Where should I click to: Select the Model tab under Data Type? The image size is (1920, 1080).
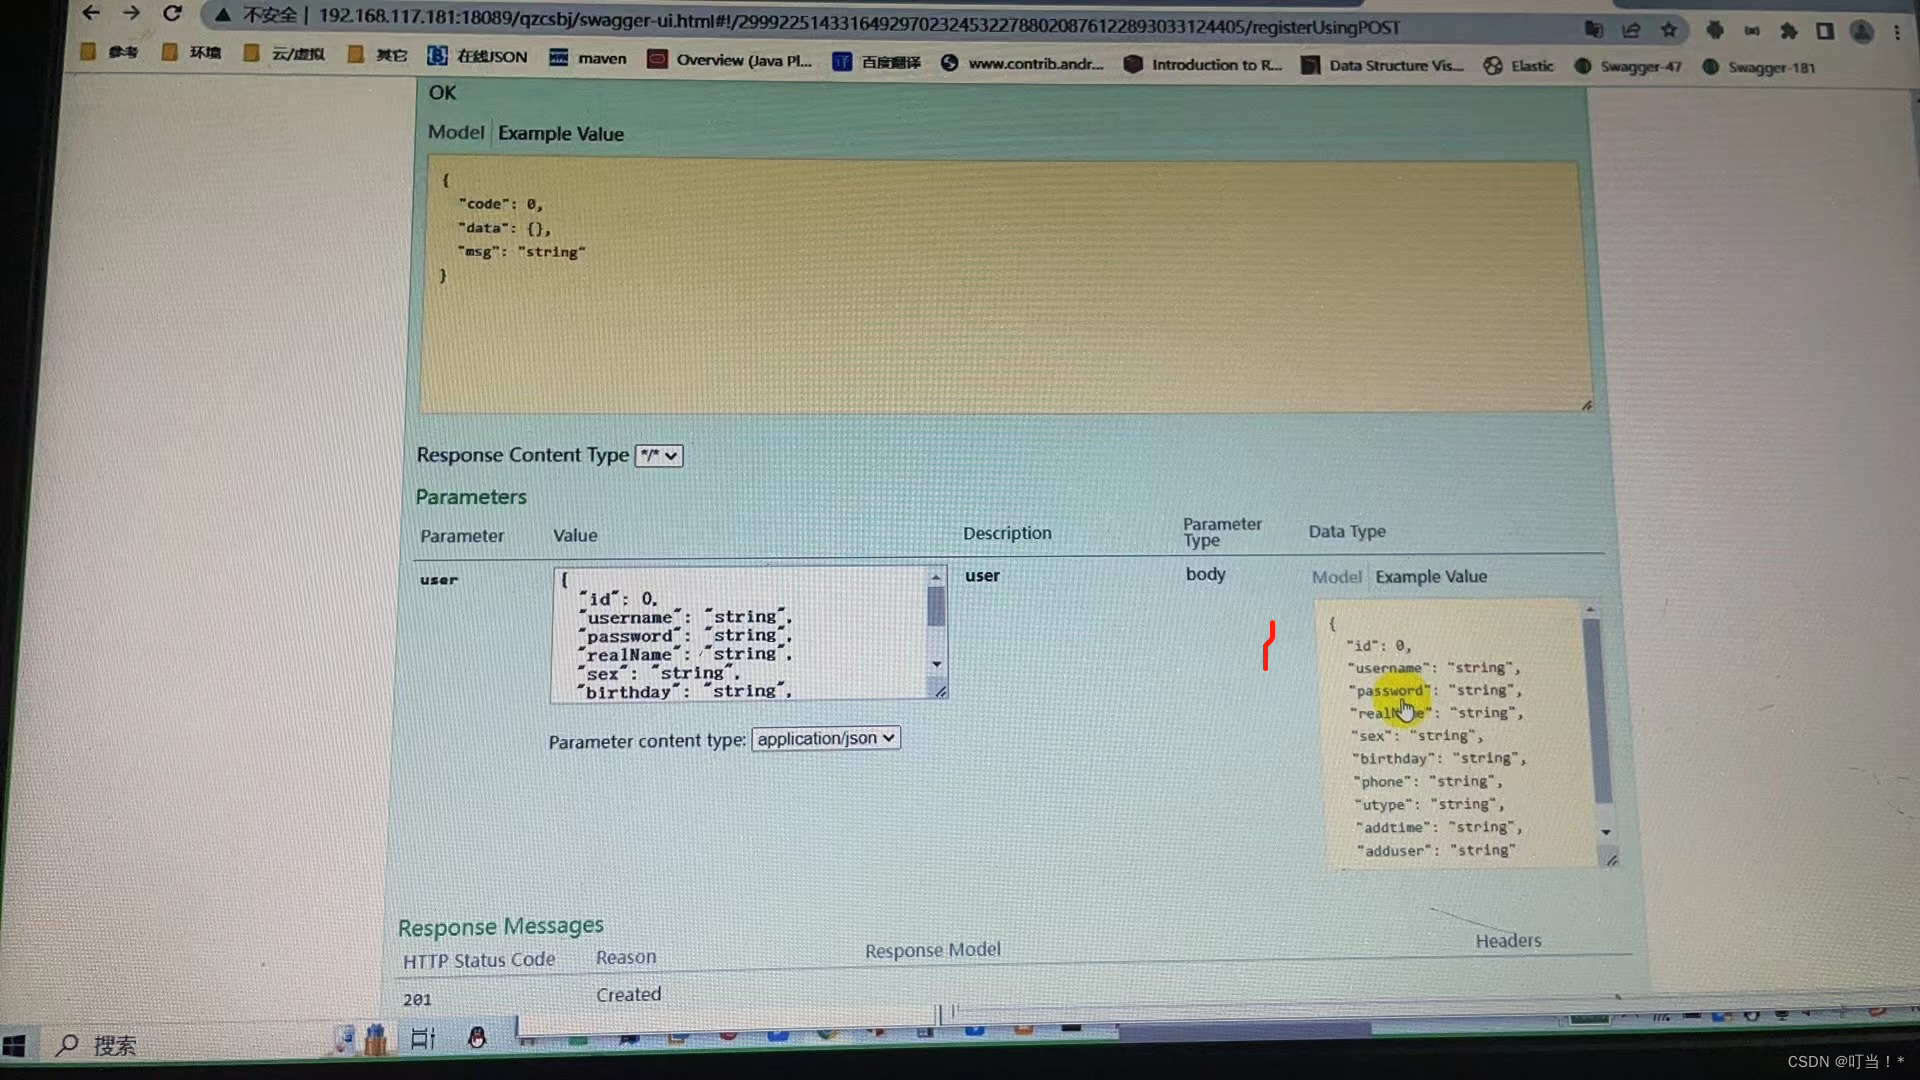click(1337, 577)
